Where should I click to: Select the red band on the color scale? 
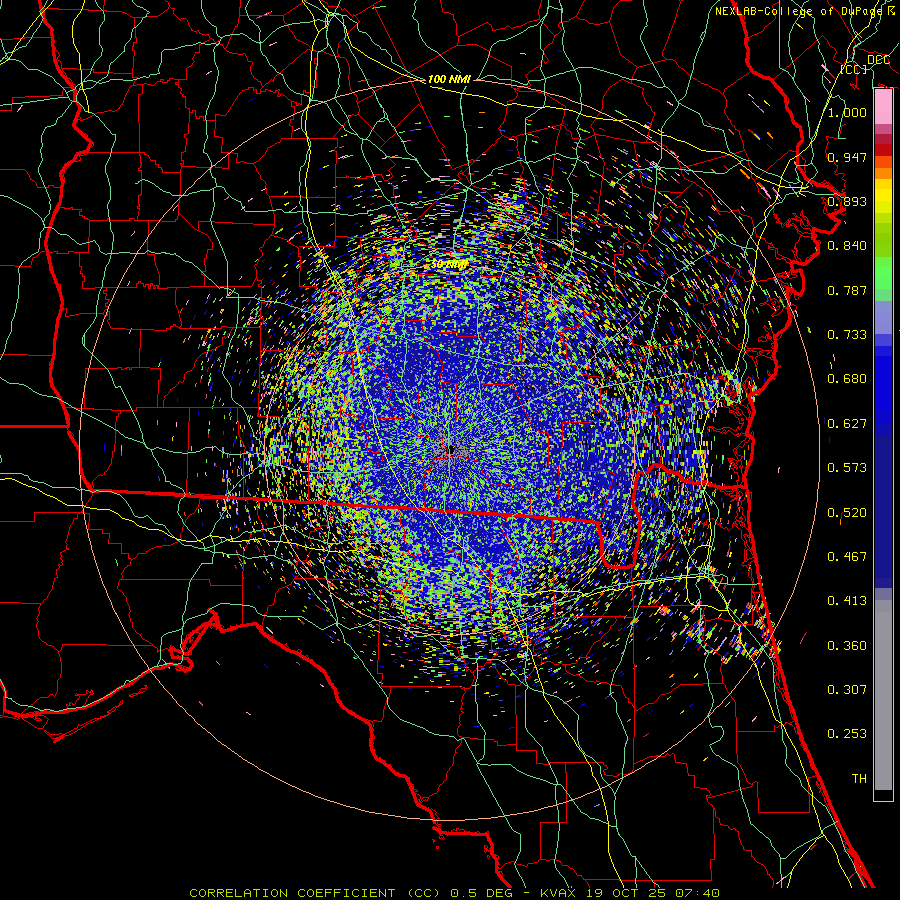pos(883,150)
